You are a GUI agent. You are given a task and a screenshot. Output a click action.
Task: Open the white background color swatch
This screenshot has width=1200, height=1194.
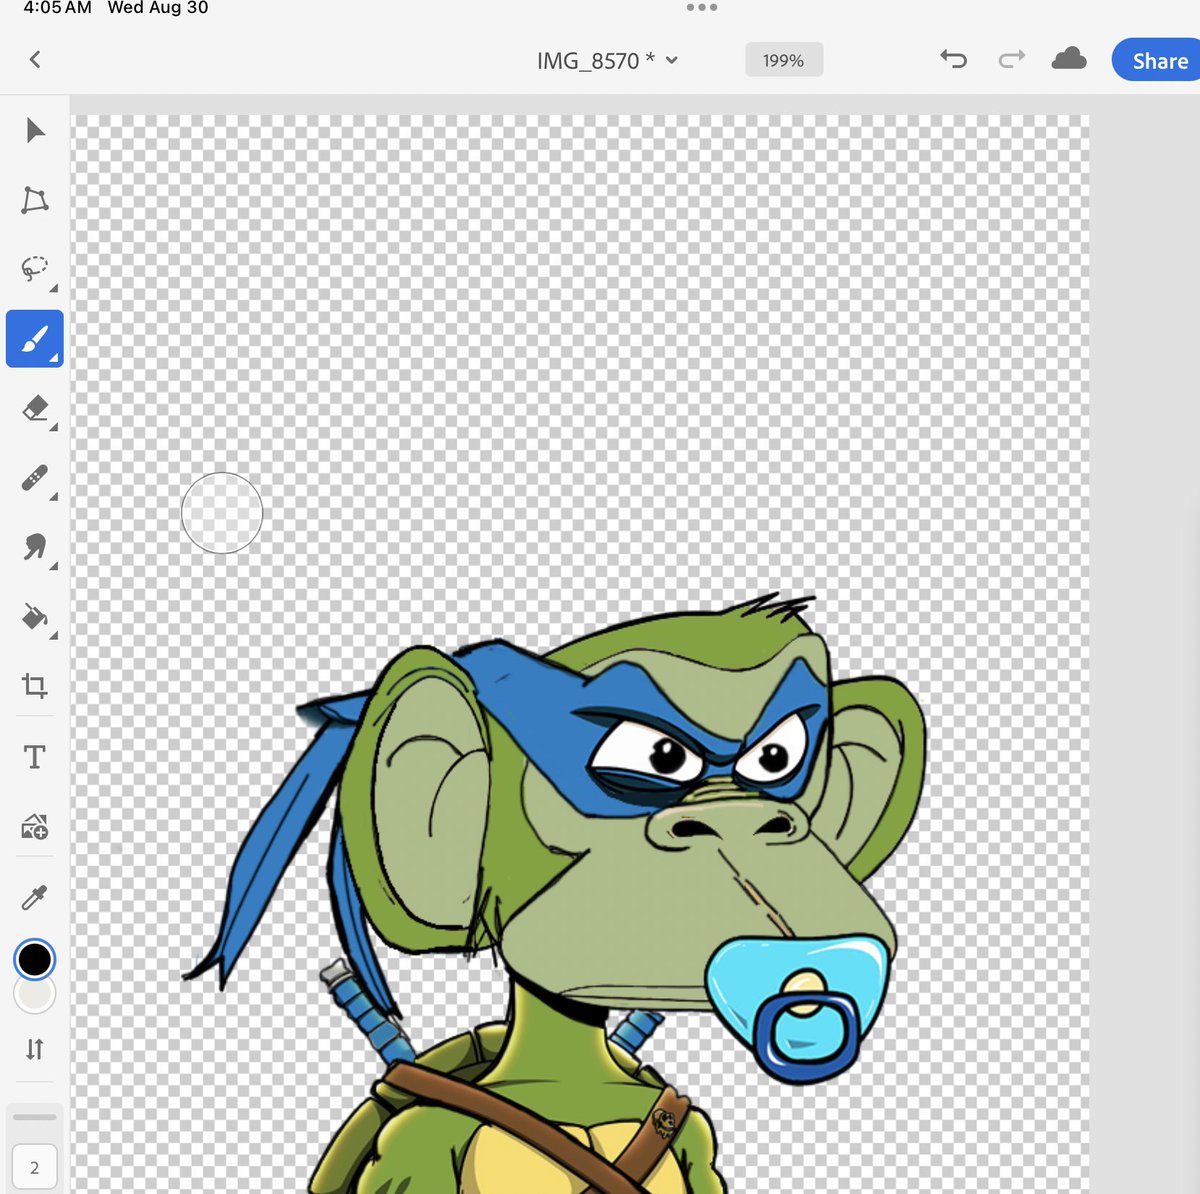tap(35, 996)
